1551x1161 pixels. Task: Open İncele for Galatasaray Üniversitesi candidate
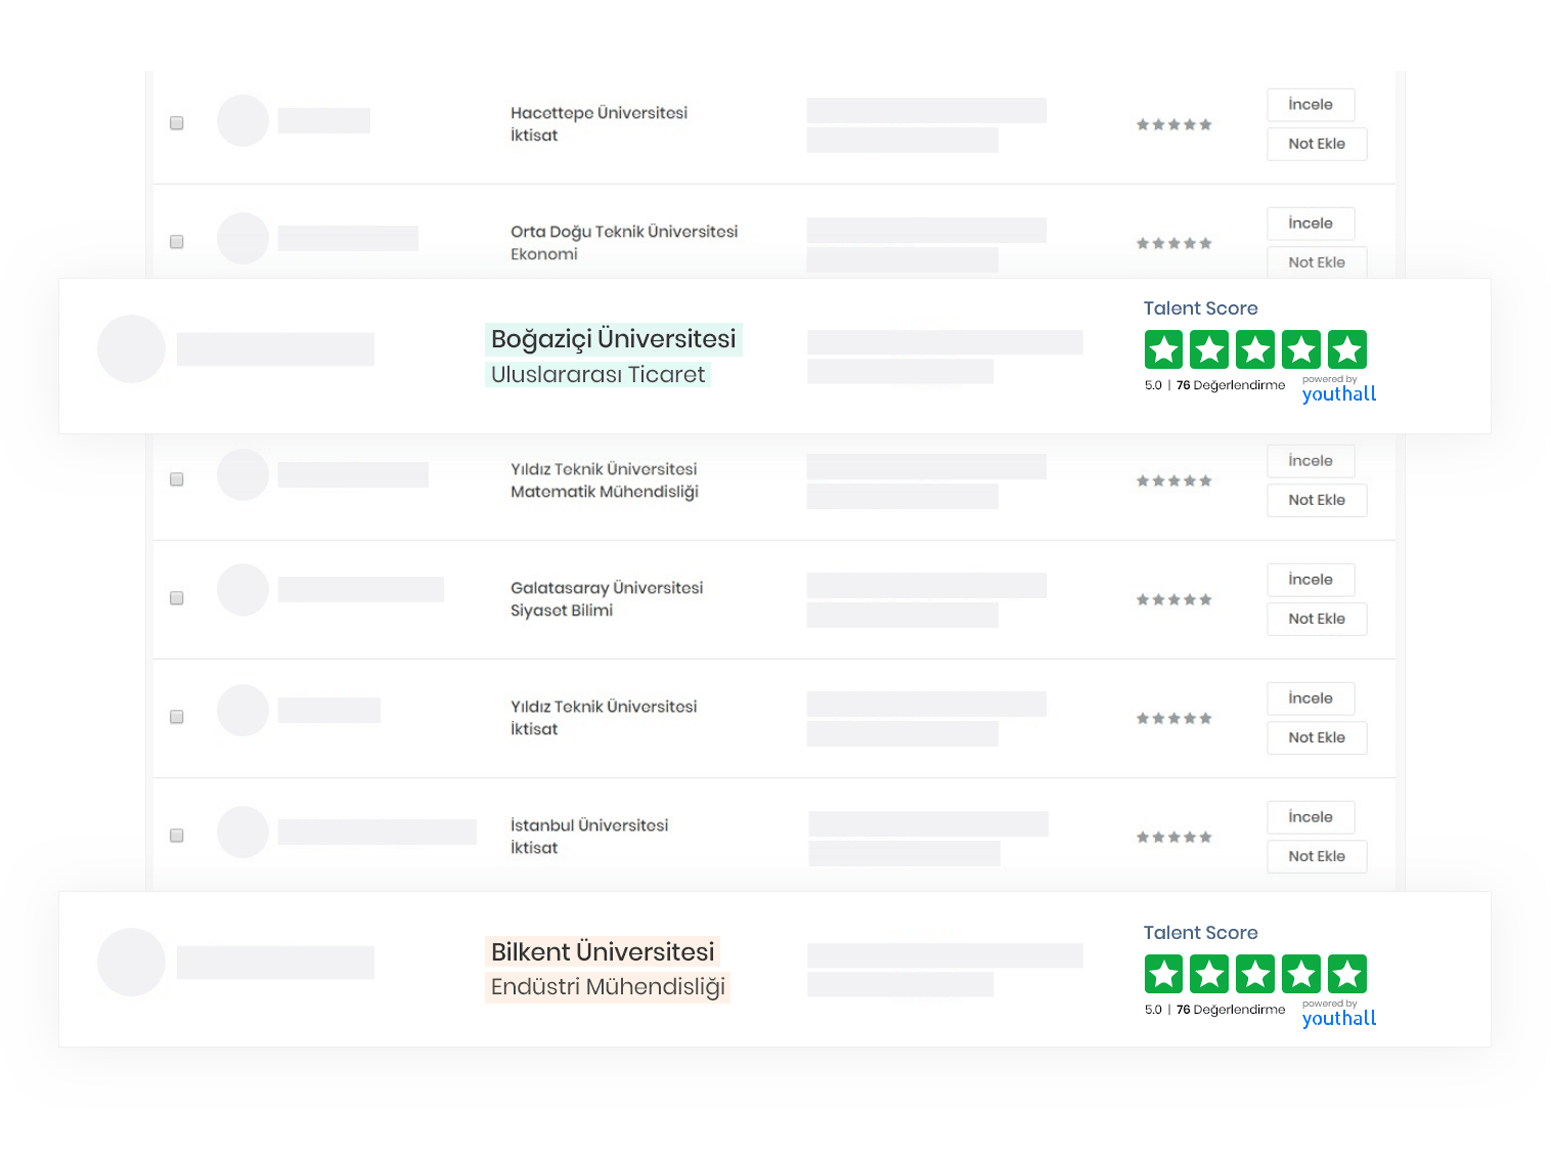pyautogui.click(x=1310, y=579)
